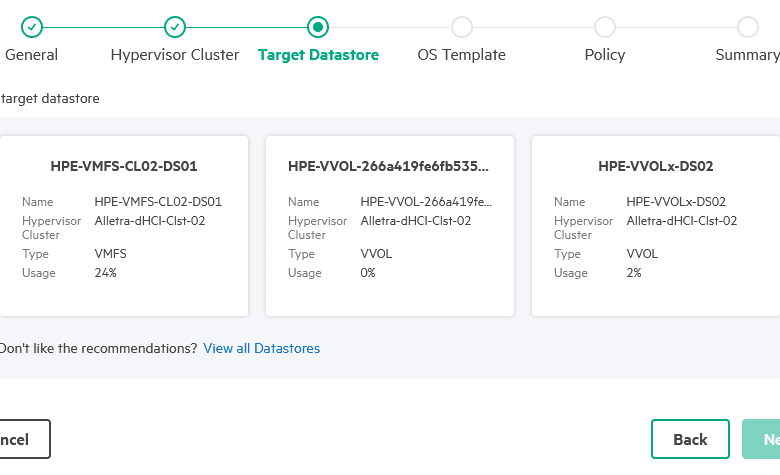Screen dimensions: 780x475
Task: Click the "Don't like the recommendations?" text
Action: coord(98,348)
